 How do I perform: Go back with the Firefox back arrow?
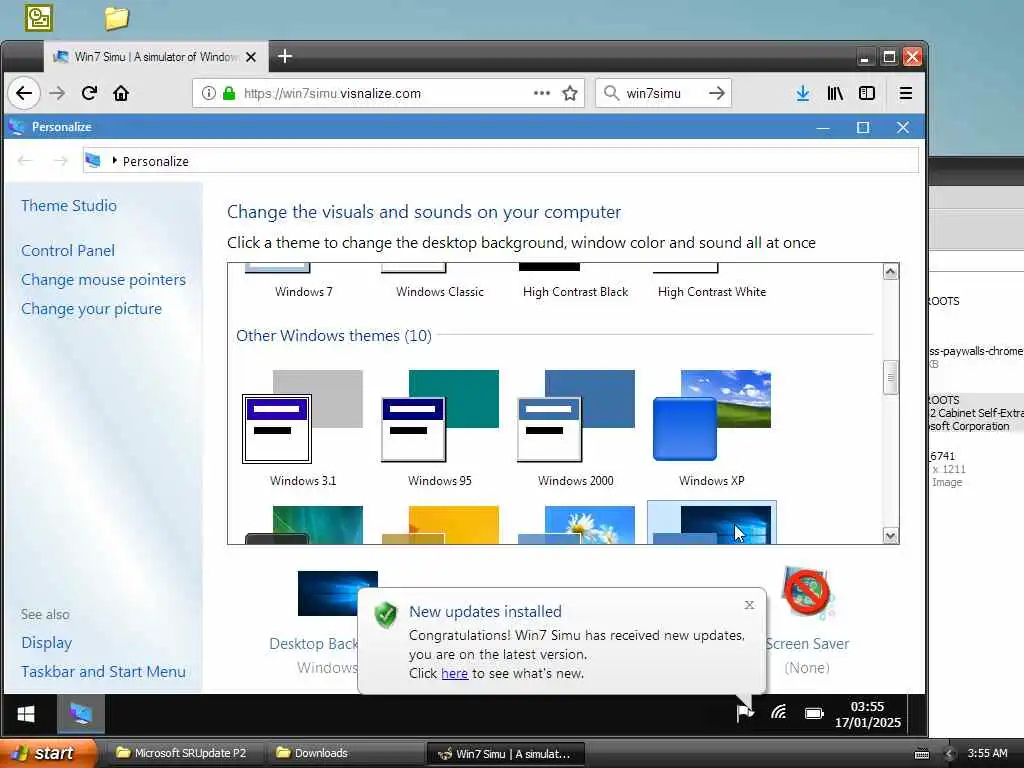tap(24, 93)
